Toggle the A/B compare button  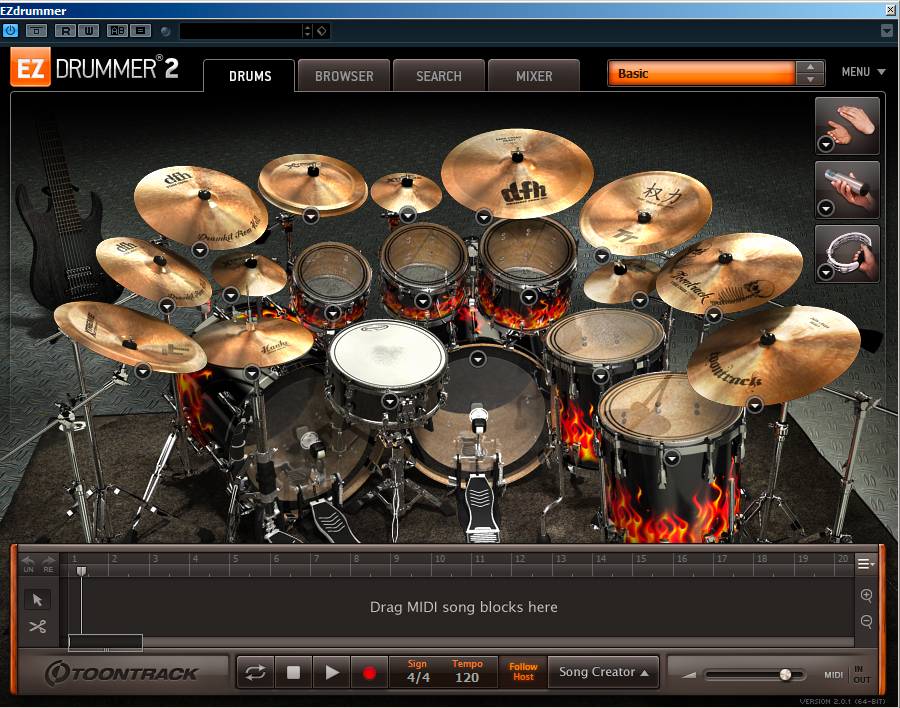pos(118,31)
